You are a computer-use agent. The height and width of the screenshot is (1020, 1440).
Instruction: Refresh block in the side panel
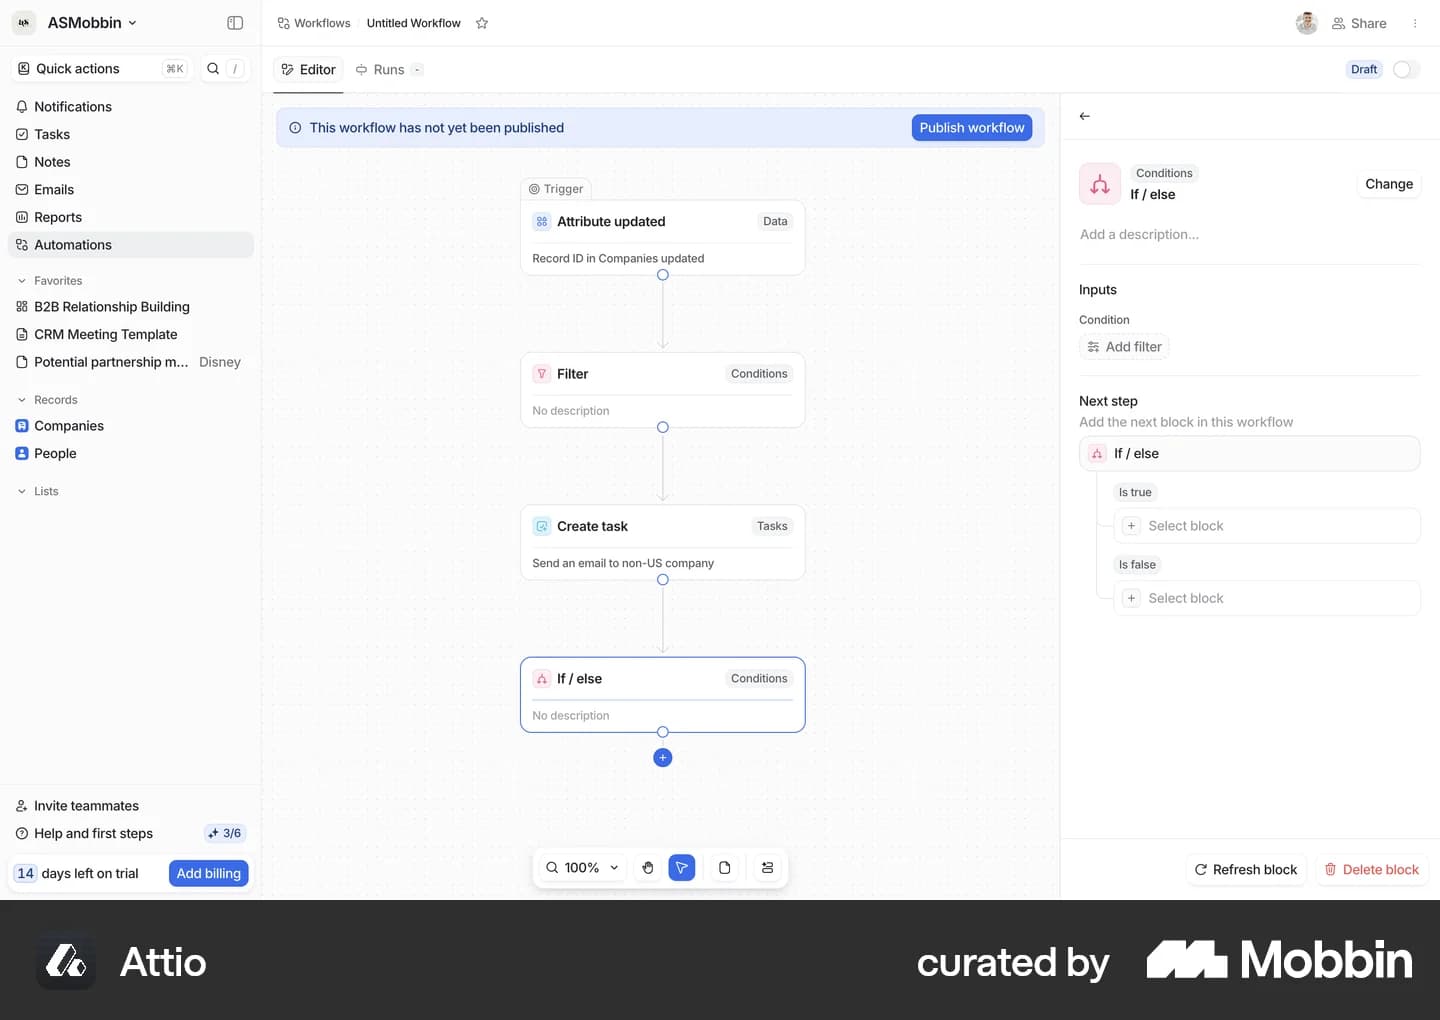coord(1246,870)
